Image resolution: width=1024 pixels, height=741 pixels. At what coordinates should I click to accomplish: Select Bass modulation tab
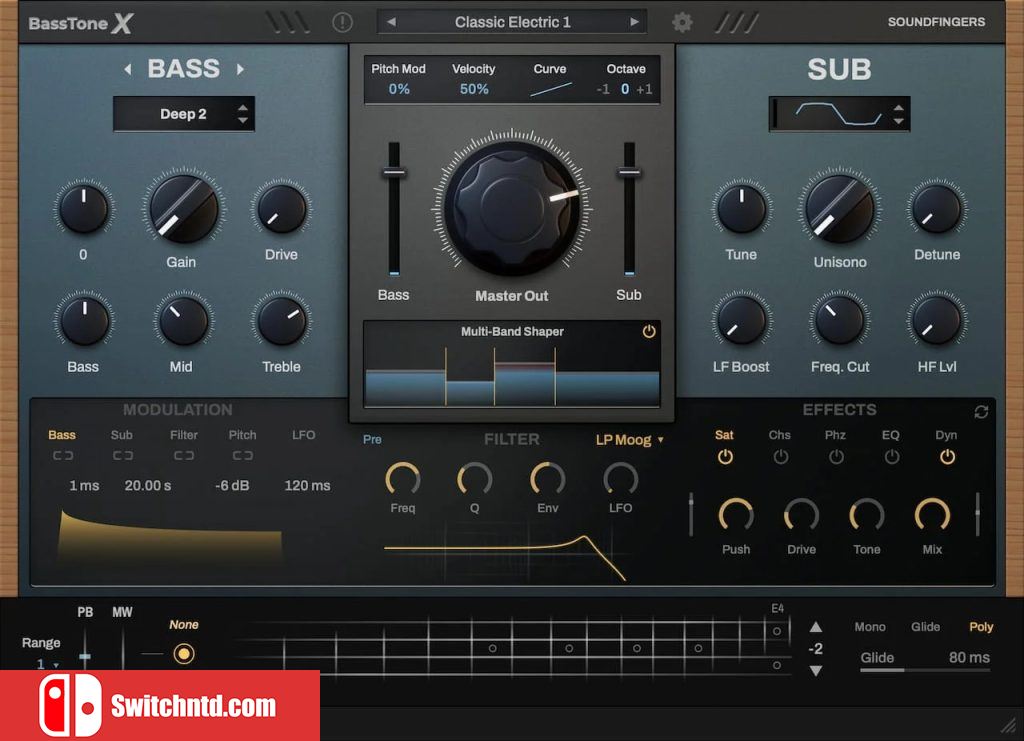tap(62, 435)
